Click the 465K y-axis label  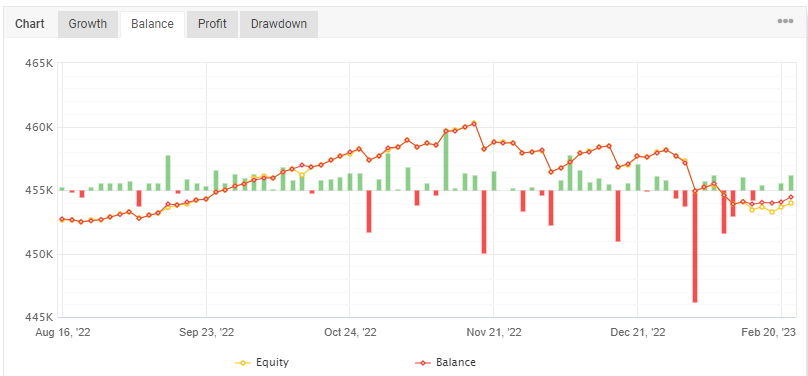(x=39, y=63)
